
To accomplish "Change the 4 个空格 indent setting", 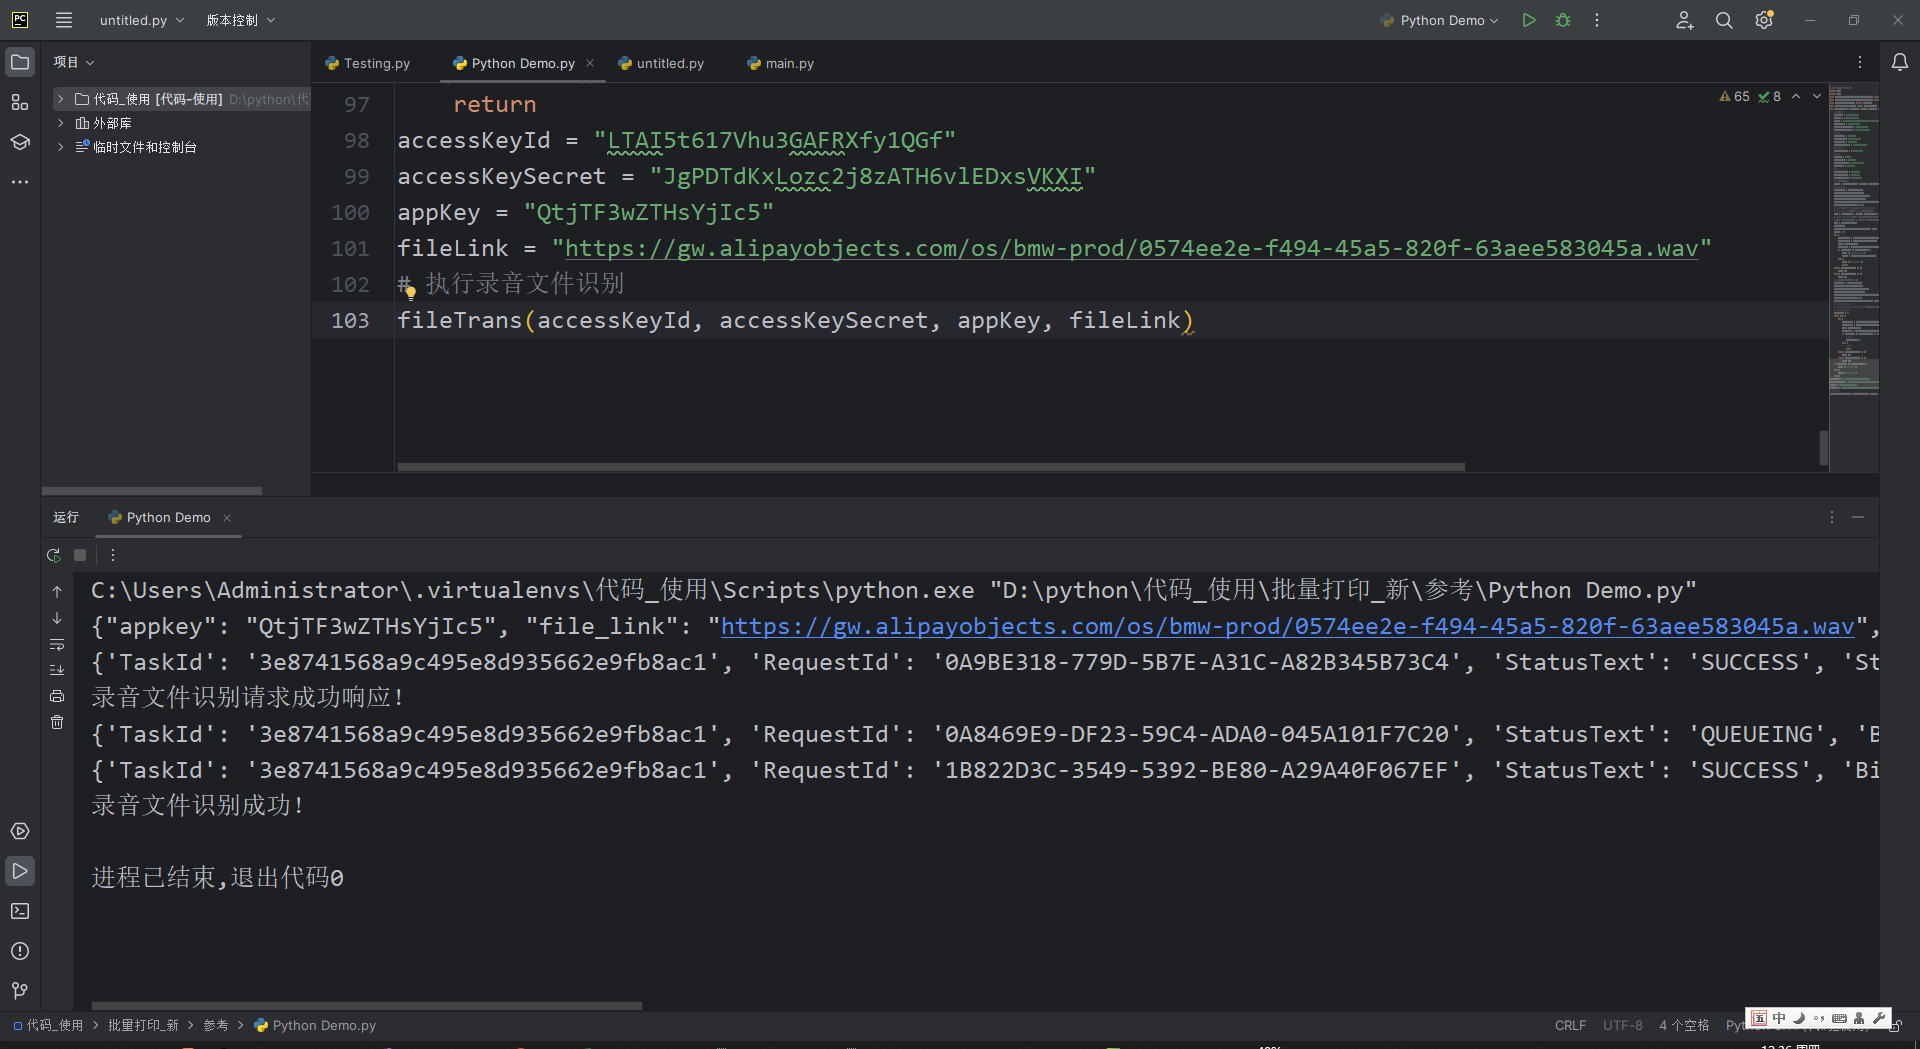I will [1684, 1025].
